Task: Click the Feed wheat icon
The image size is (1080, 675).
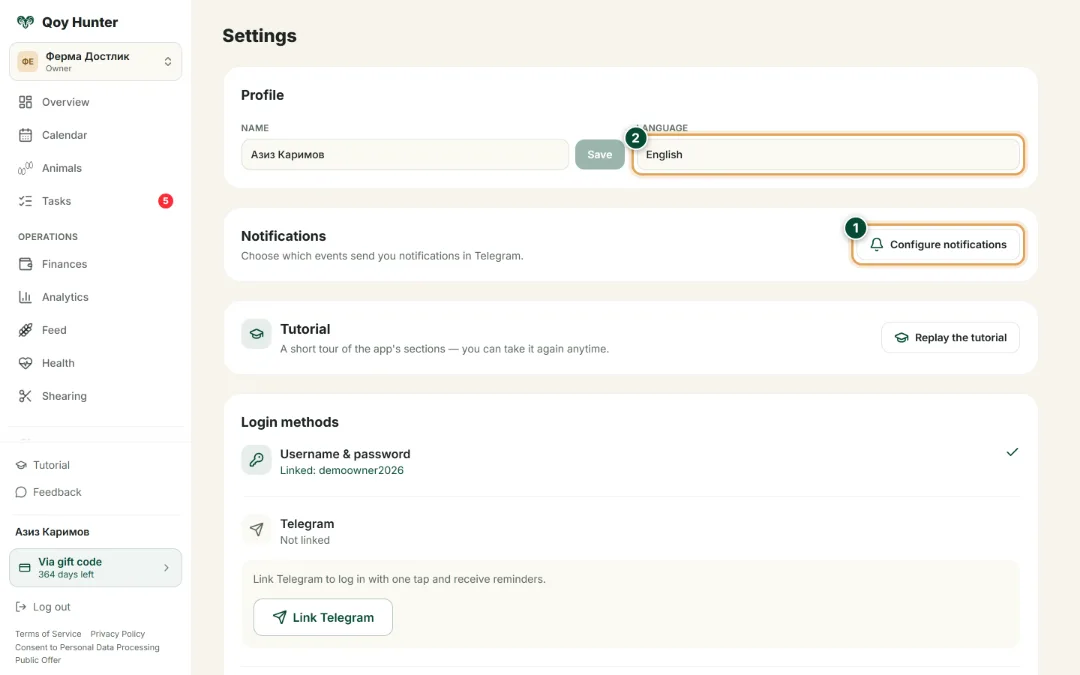Action: (25, 330)
